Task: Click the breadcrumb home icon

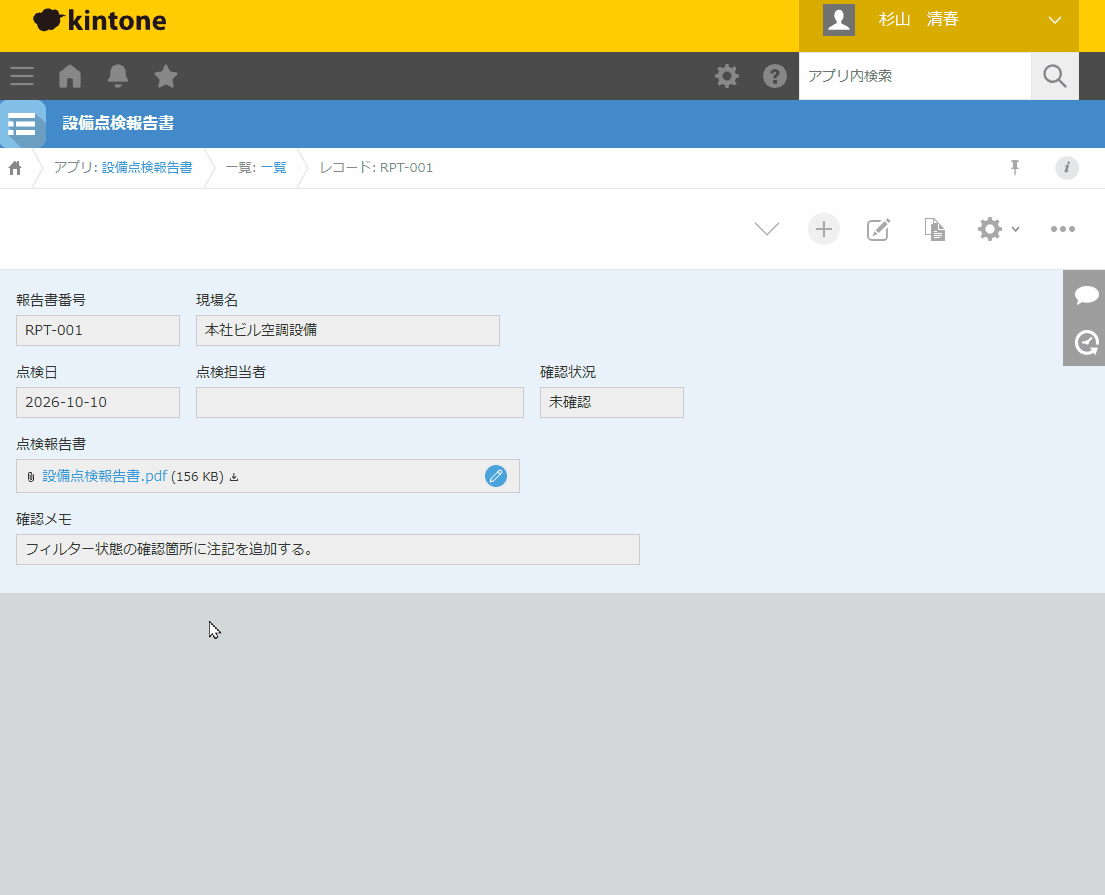Action: [15, 168]
